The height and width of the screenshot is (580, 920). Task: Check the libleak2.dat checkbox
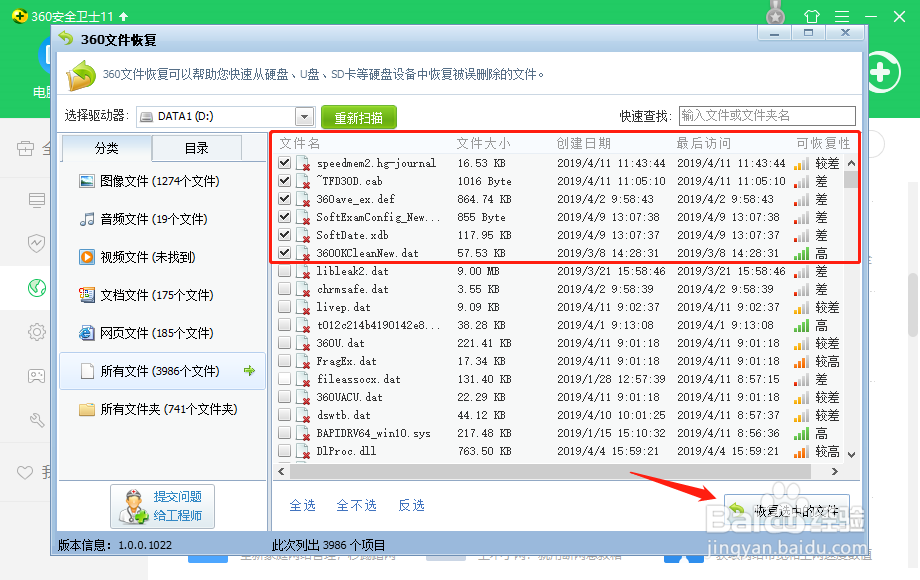[285, 271]
